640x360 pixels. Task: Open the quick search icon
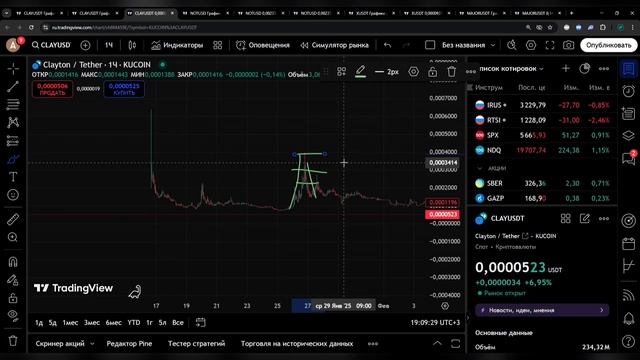(x=511, y=45)
